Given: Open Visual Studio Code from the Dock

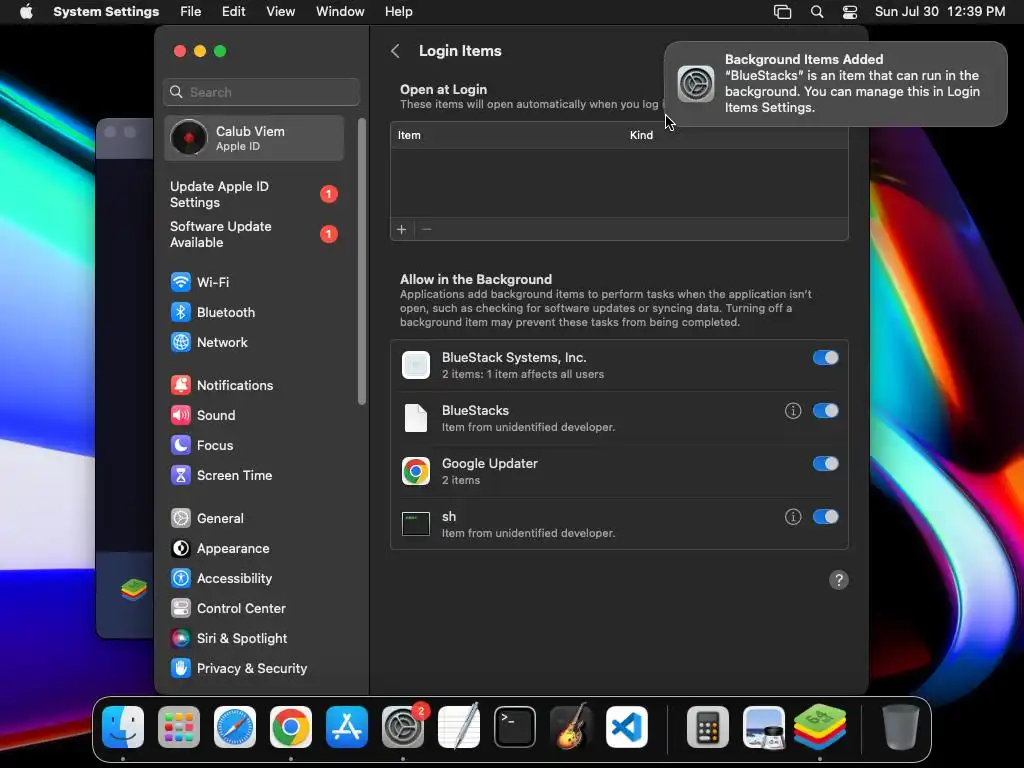Looking at the screenshot, I should [627, 727].
